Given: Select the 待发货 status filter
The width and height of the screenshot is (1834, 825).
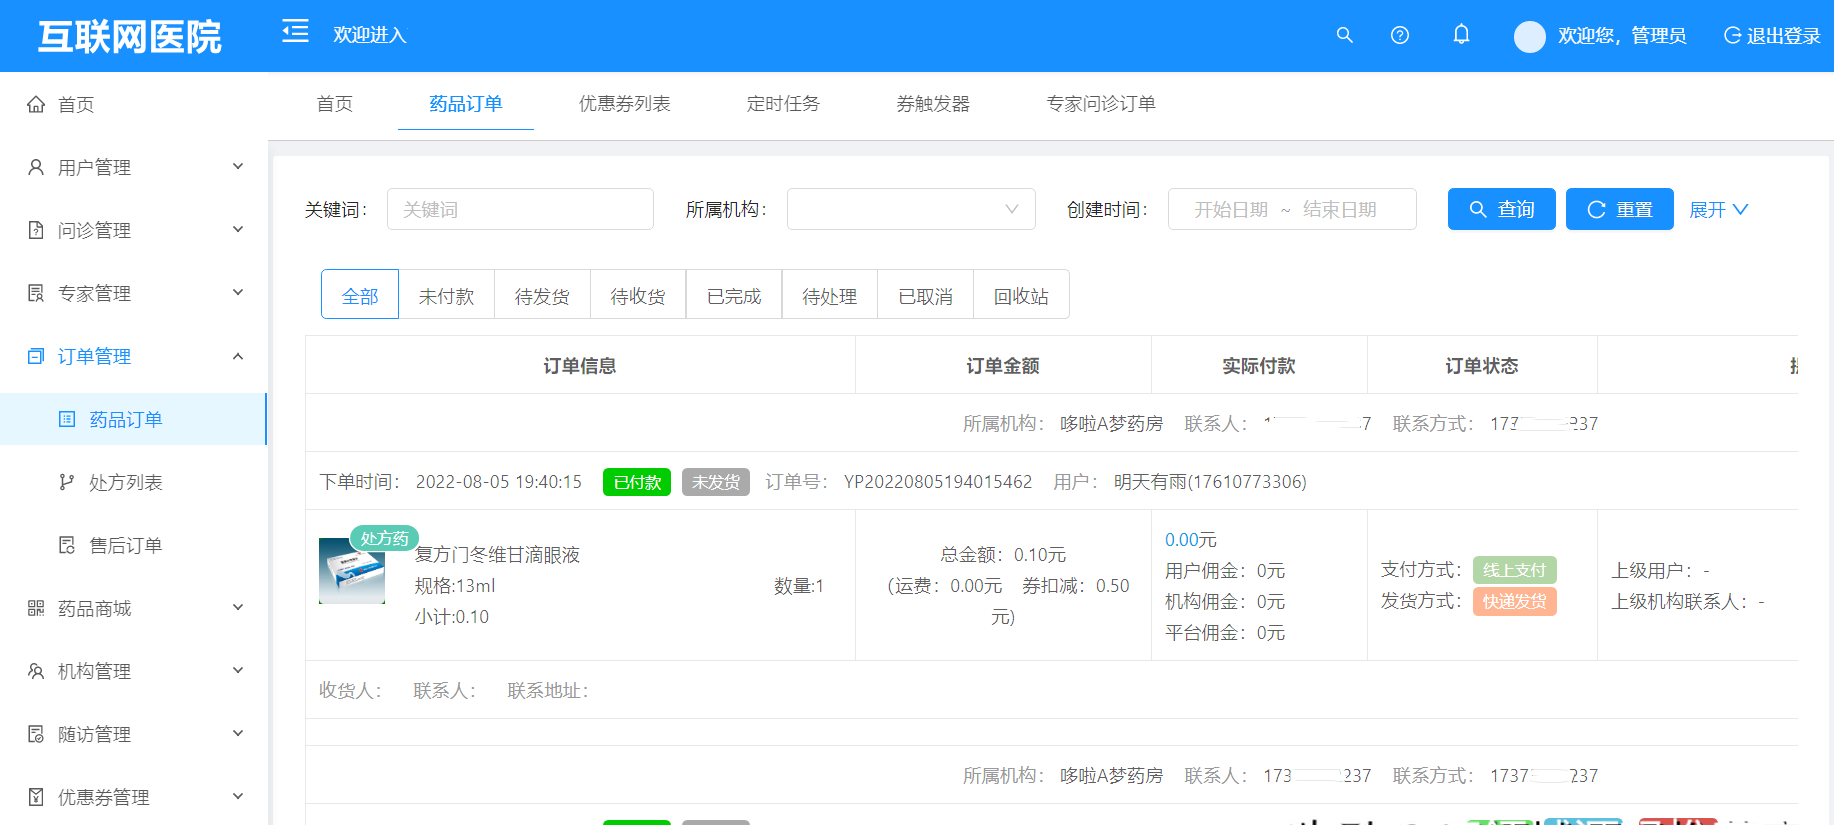Looking at the screenshot, I should pyautogui.click(x=542, y=296).
